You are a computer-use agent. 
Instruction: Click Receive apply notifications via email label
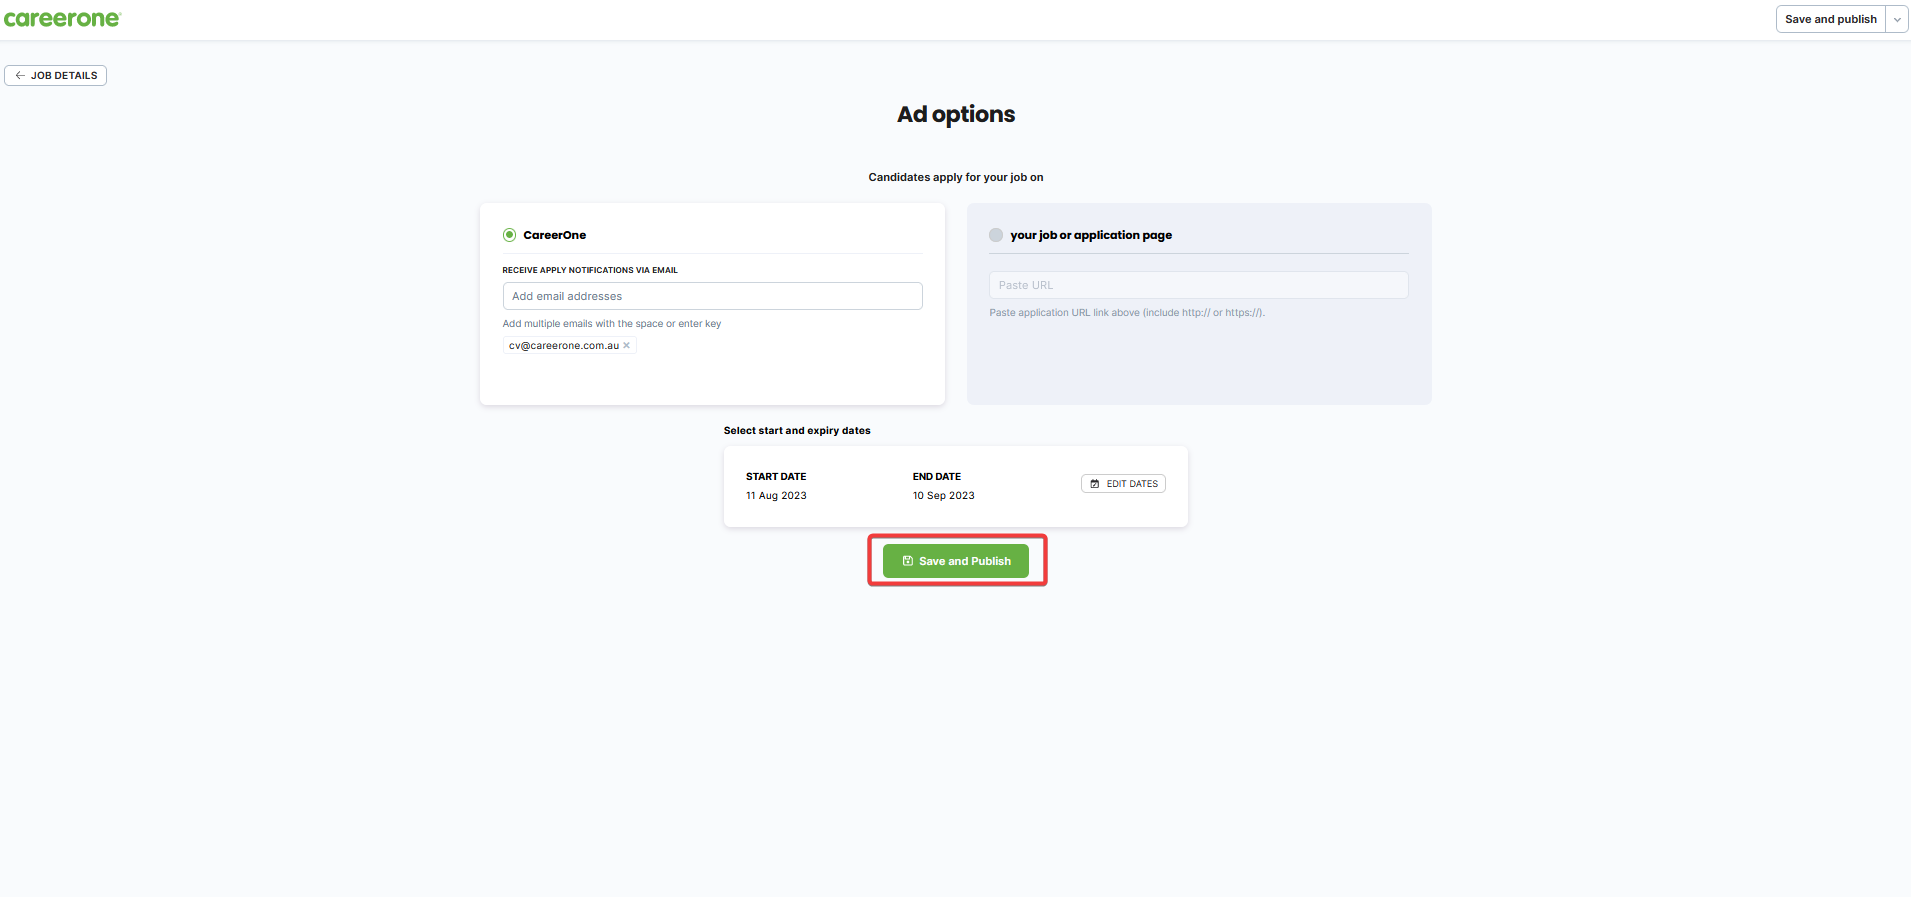click(x=590, y=270)
